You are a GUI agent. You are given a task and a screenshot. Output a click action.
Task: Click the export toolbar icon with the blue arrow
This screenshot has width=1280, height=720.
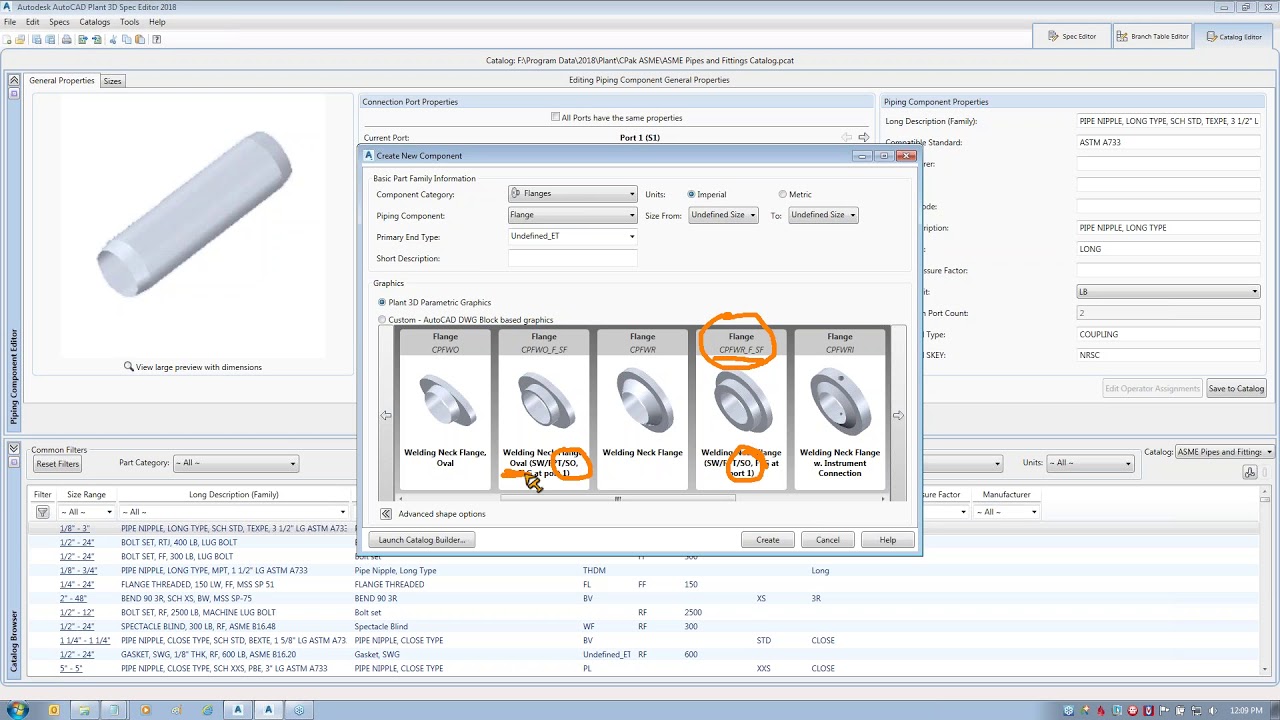[x=82, y=40]
